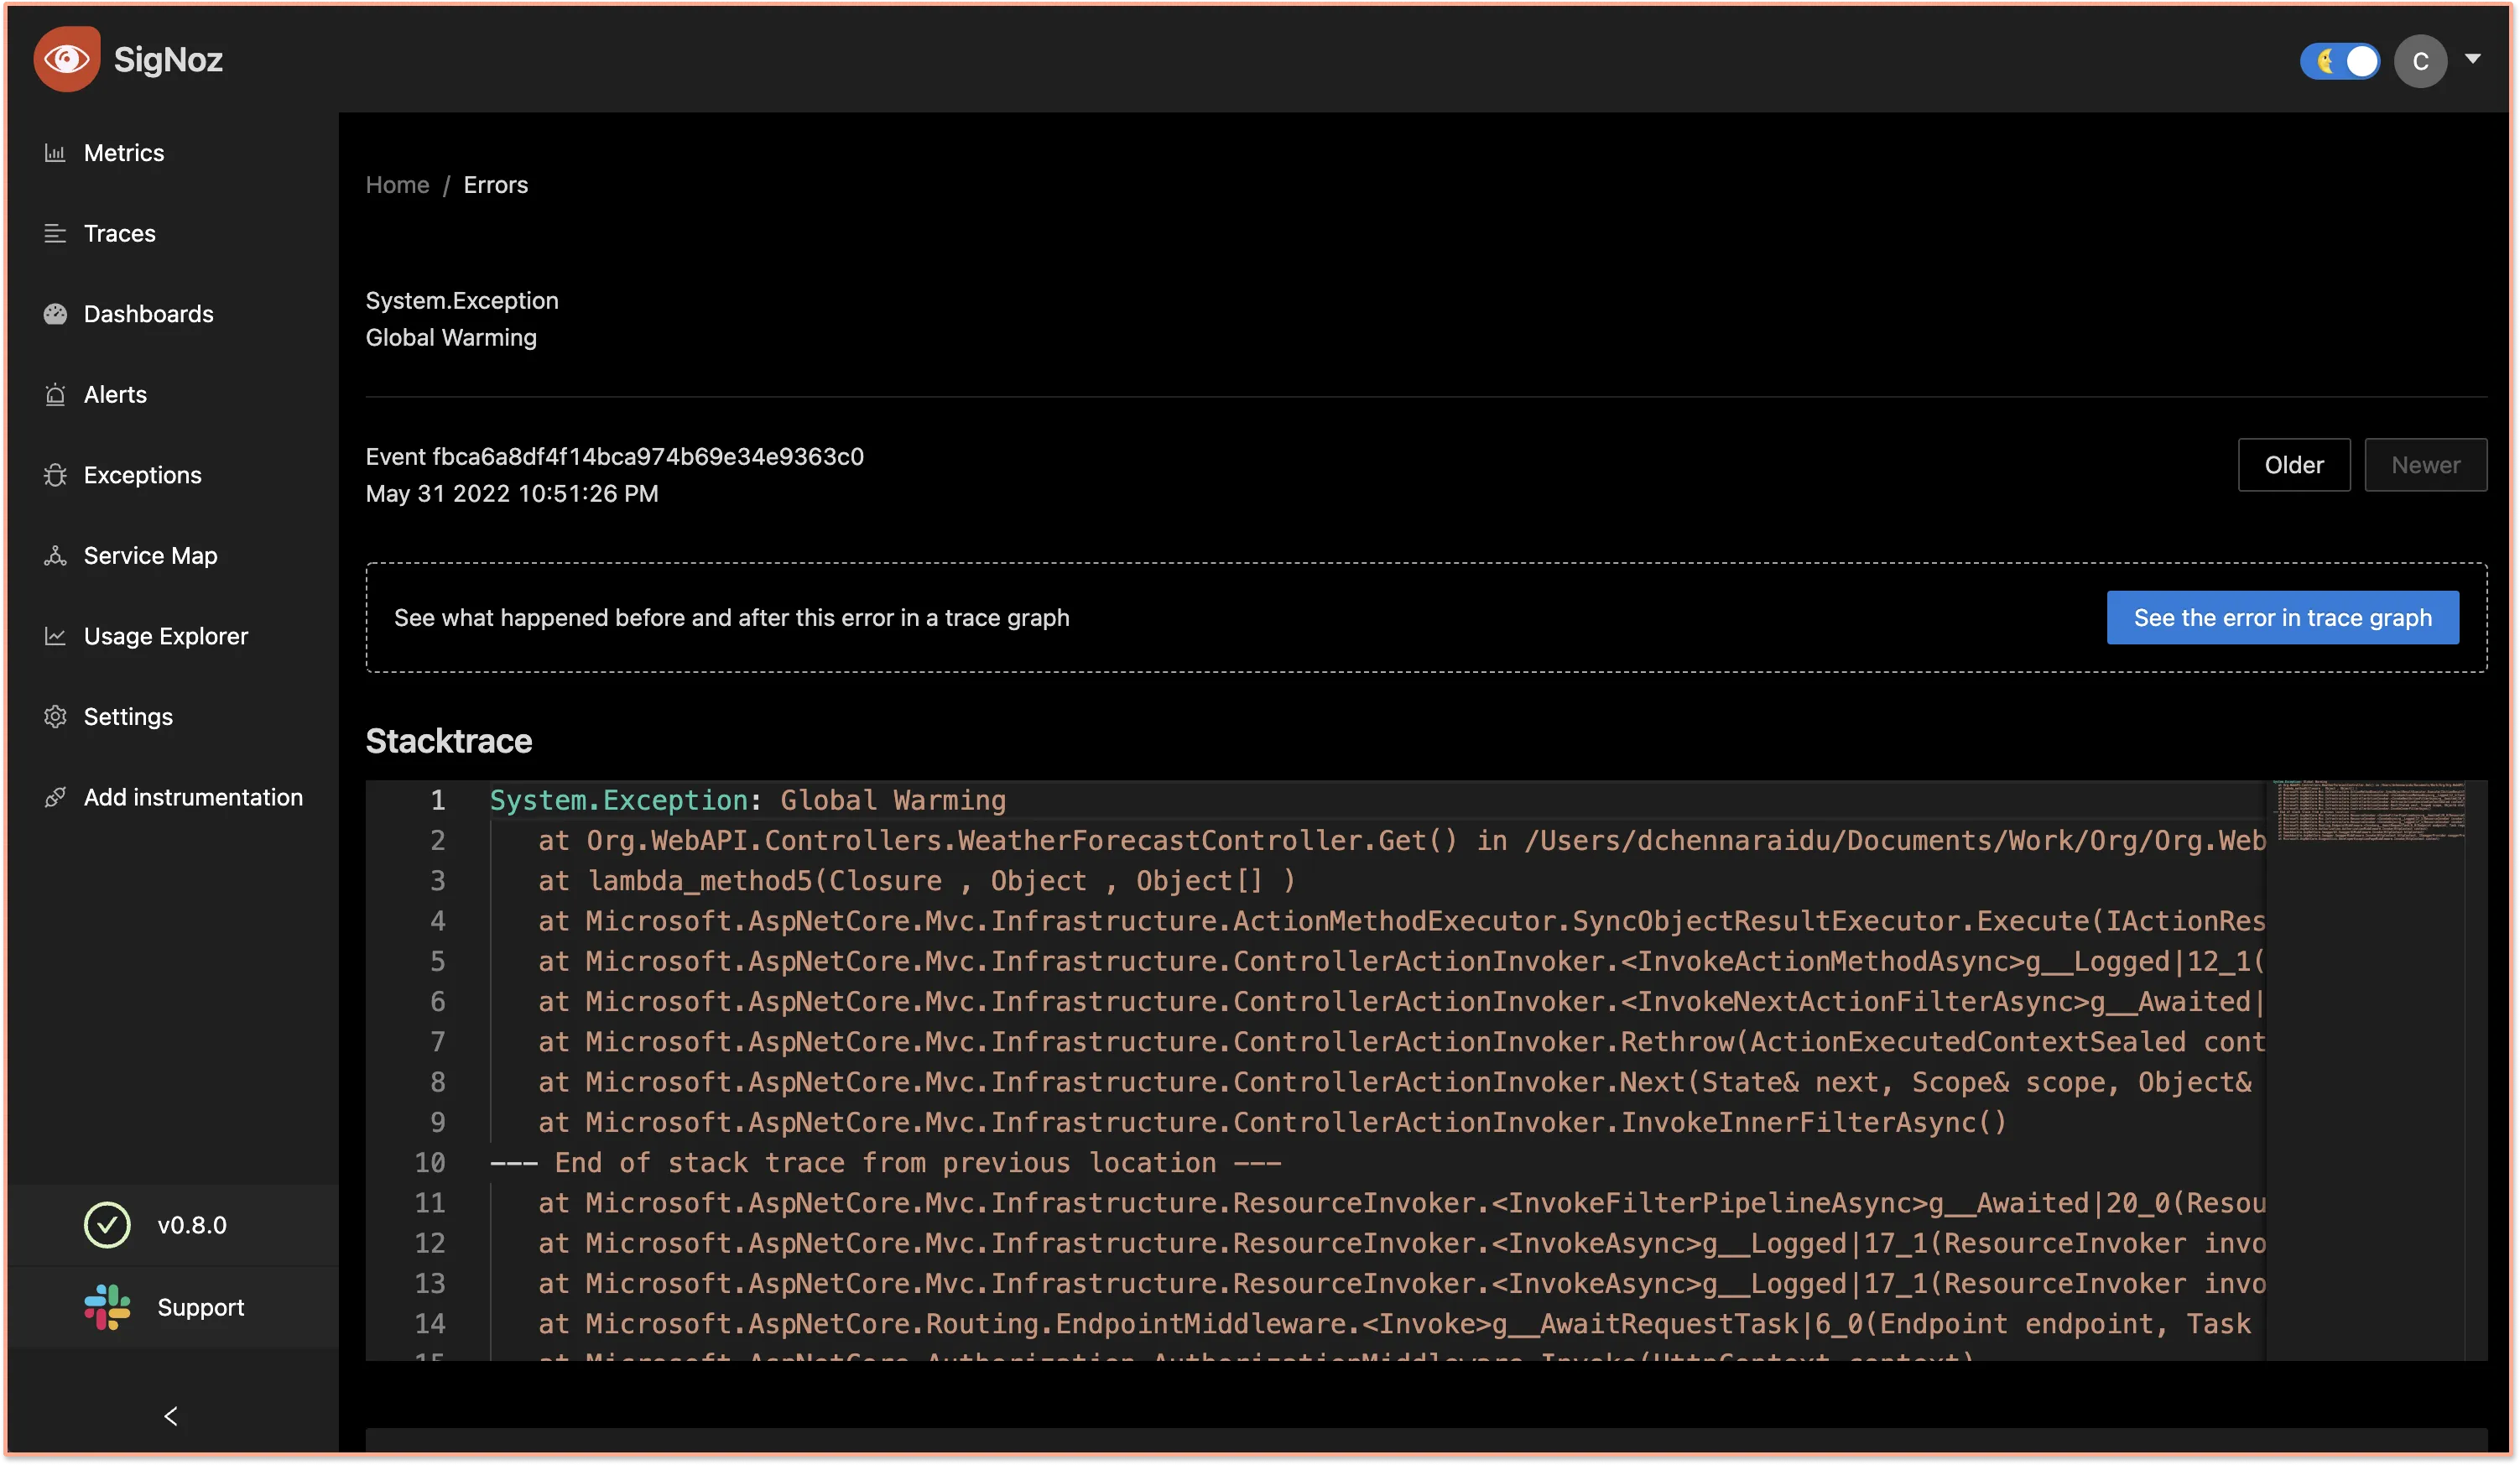This screenshot has height=1465, width=2520.
Task: Click the Settings gear icon
Action: 55,716
